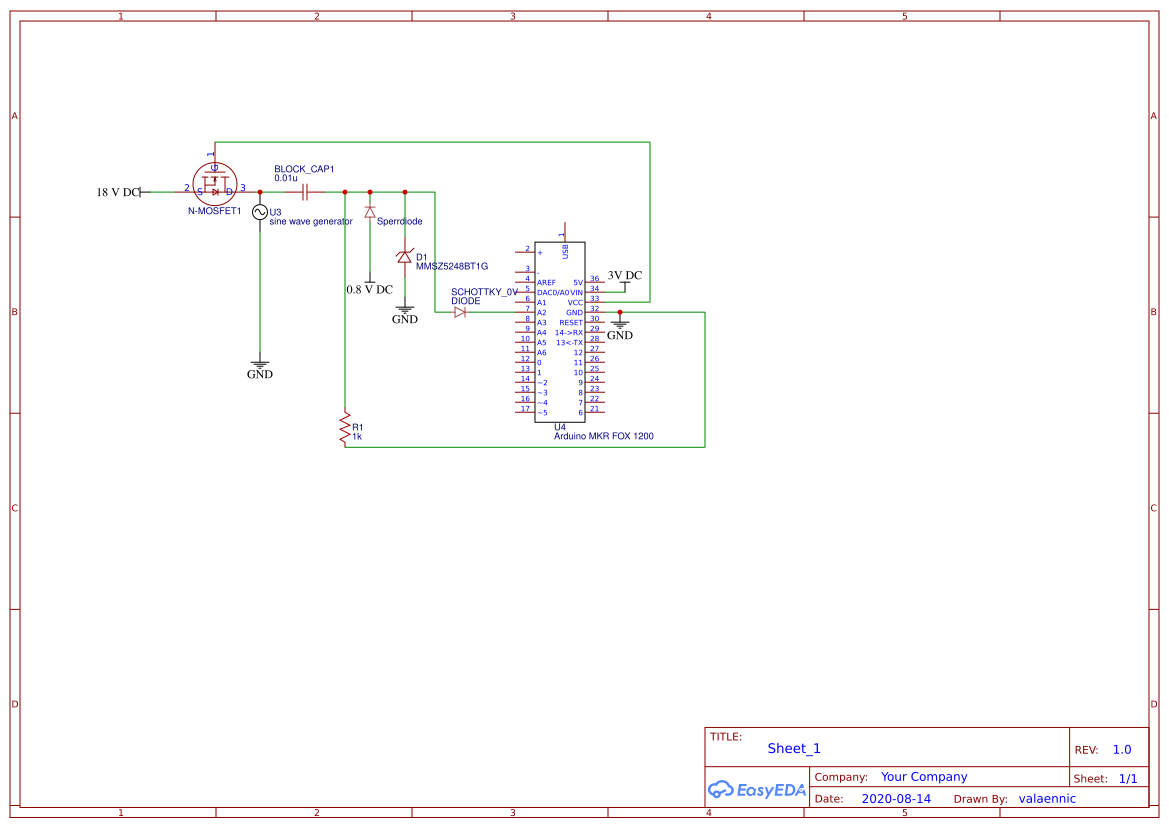This screenshot has width=1169, height=828.
Task: Click the sine wave generator U3 symbol
Action: pos(260,212)
